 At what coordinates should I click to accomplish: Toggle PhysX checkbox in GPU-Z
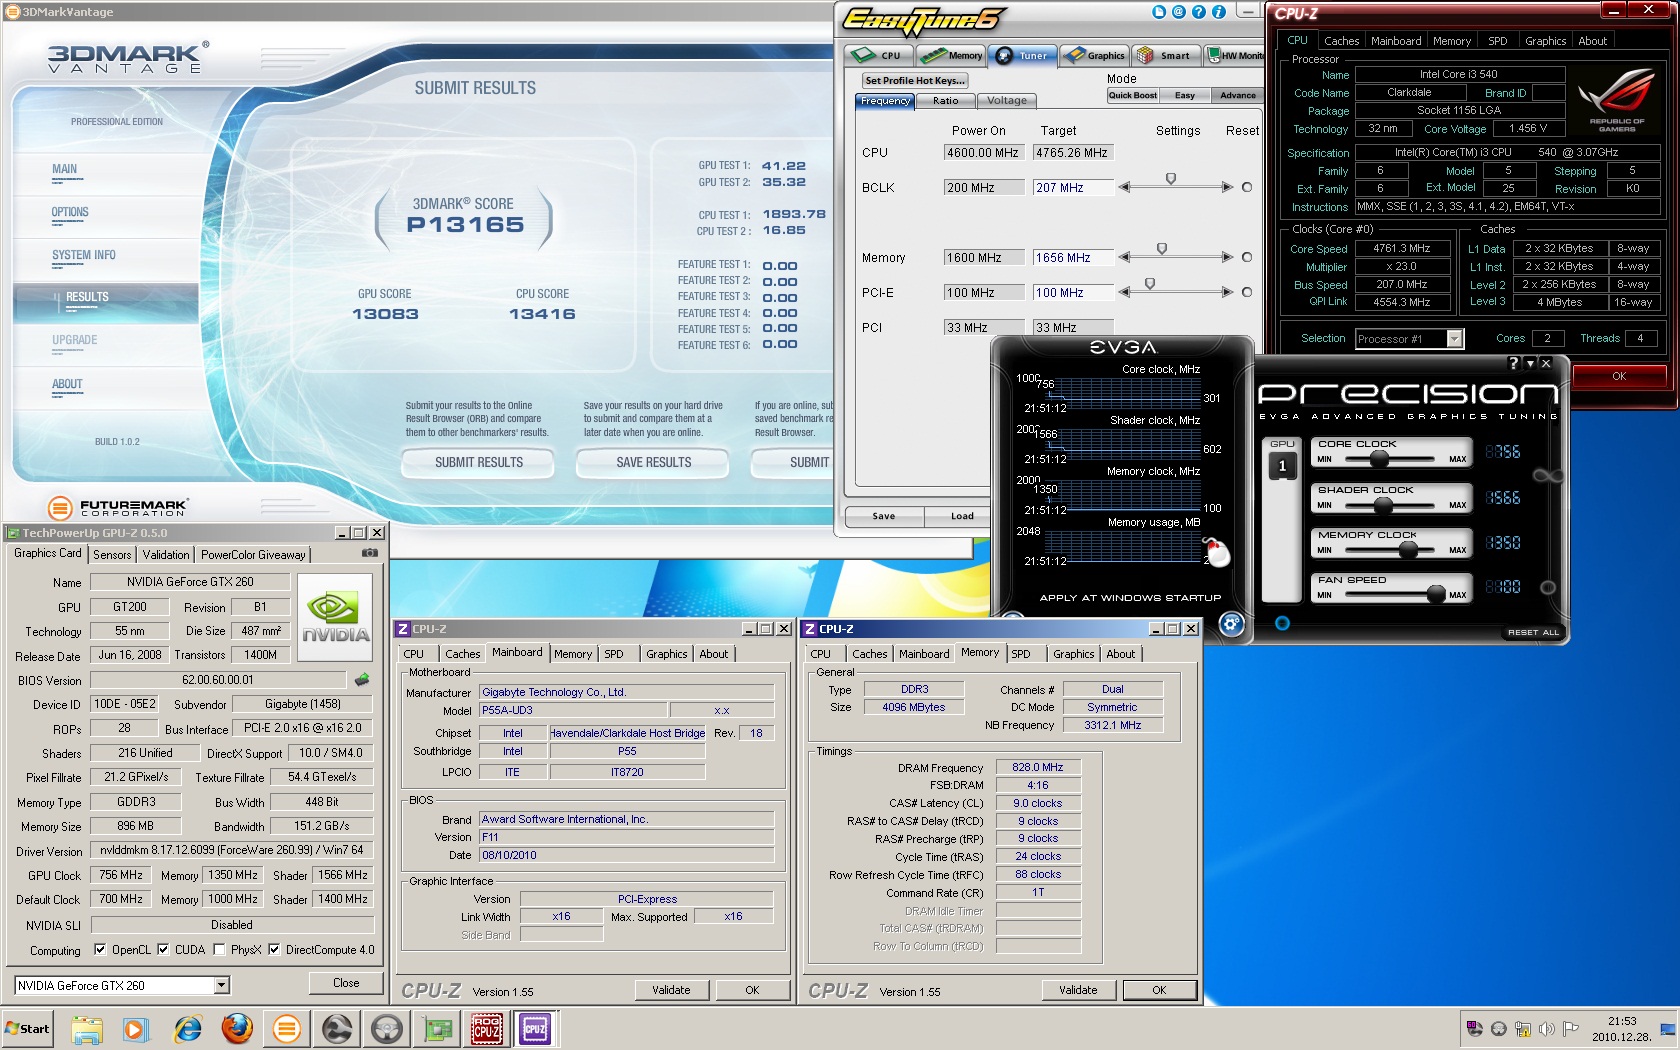(x=219, y=949)
